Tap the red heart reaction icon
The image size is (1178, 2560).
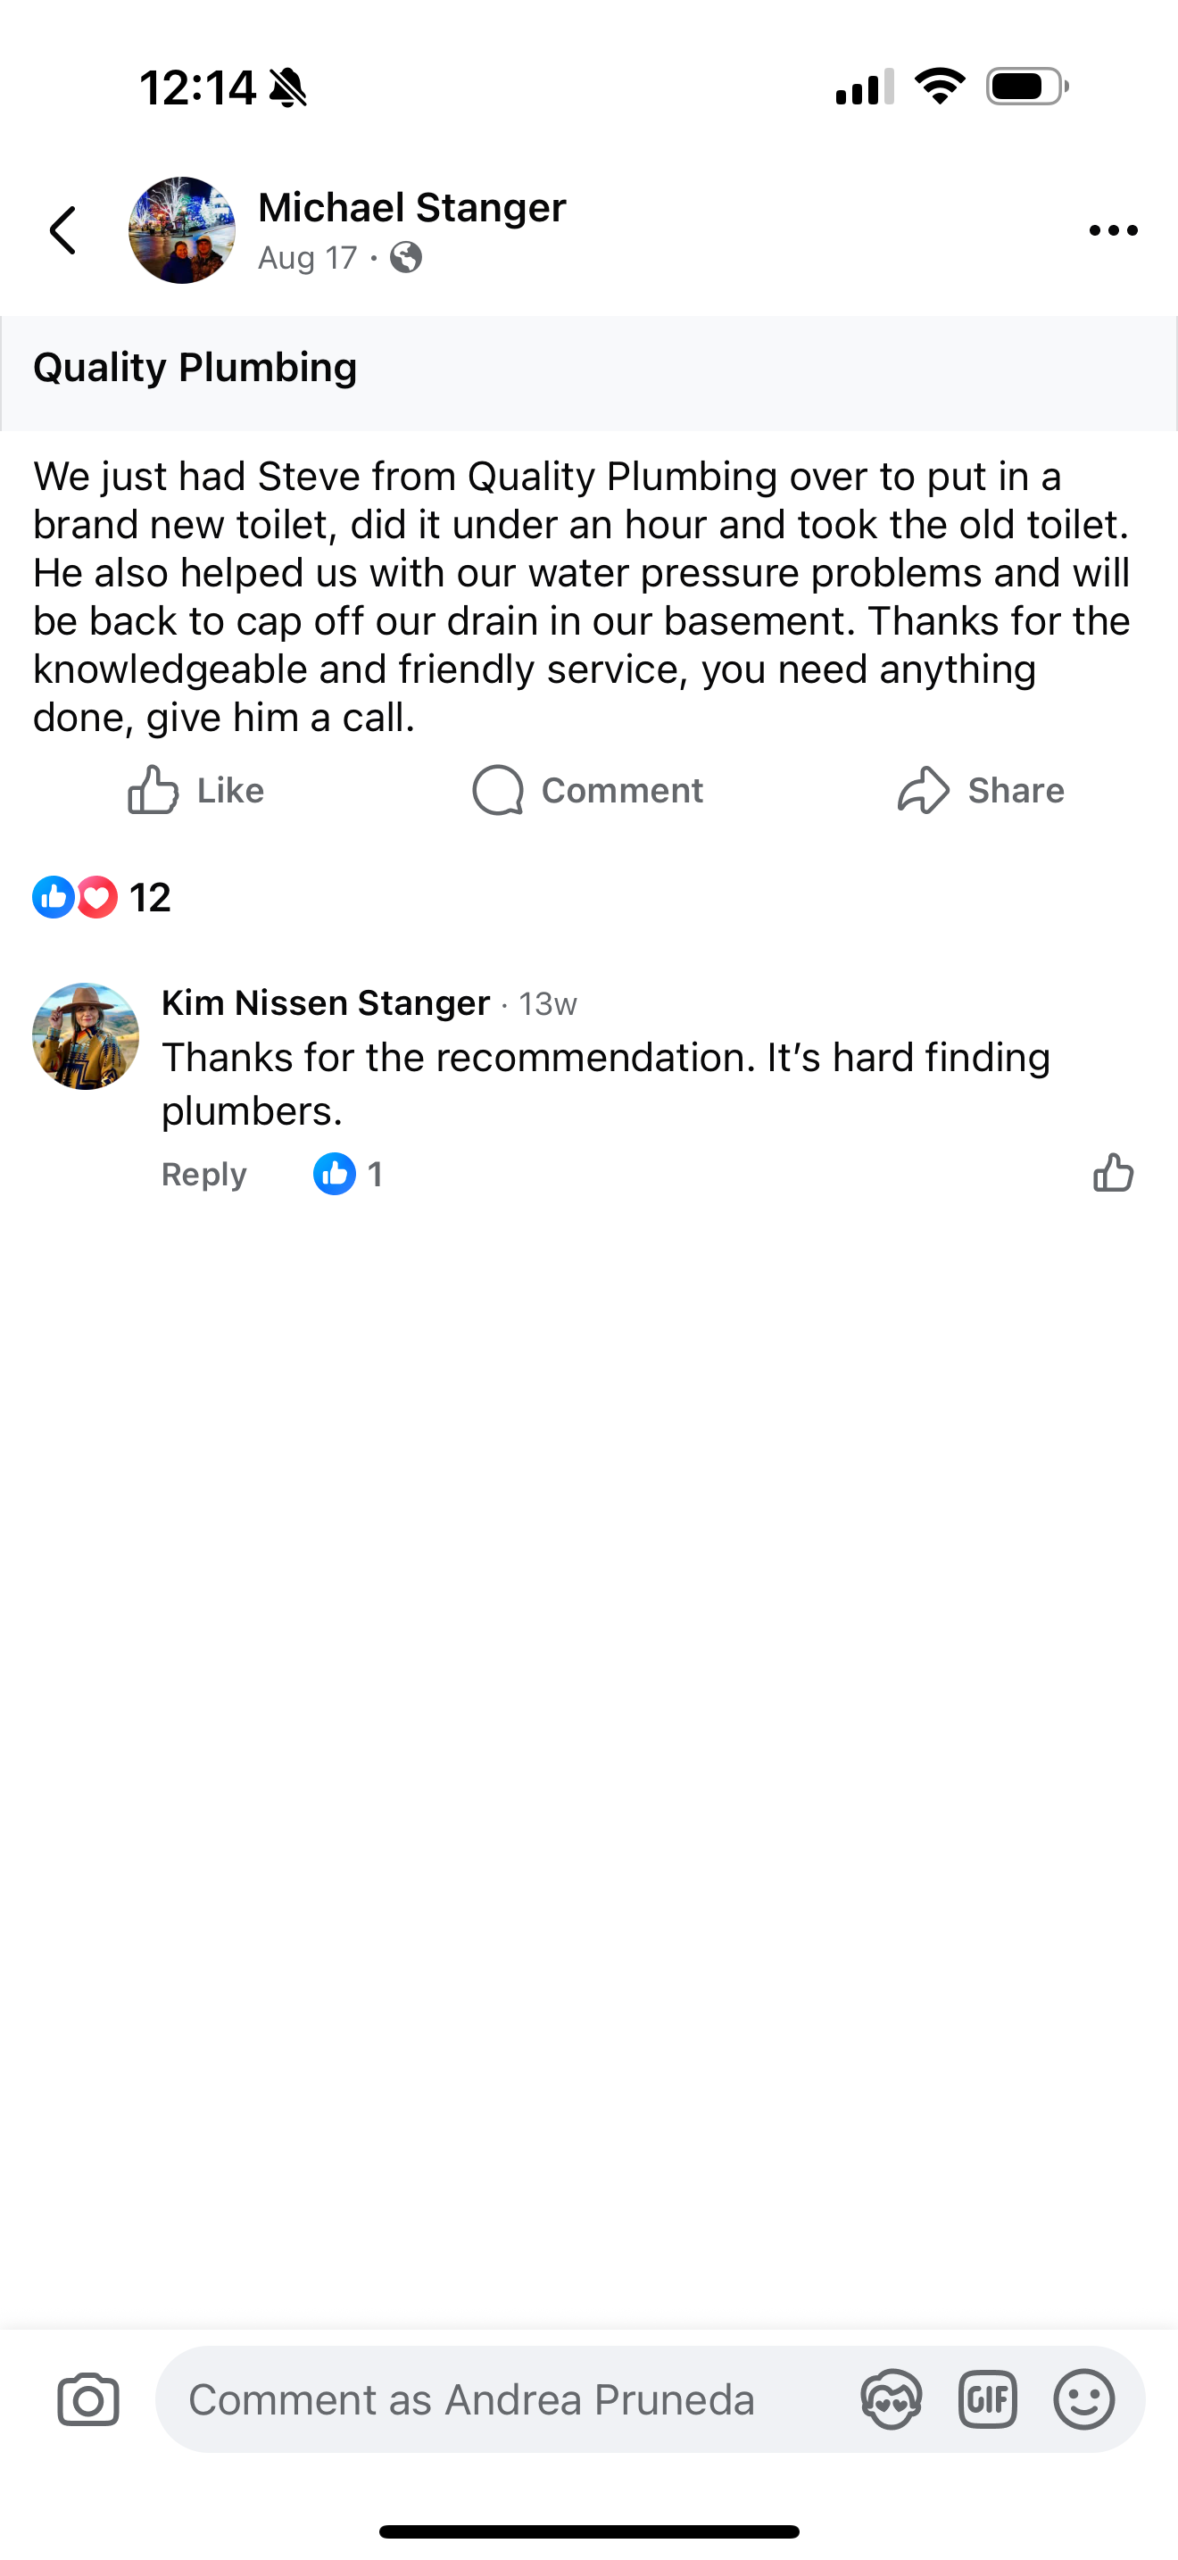pyautogui.click(x=97, y=897)
